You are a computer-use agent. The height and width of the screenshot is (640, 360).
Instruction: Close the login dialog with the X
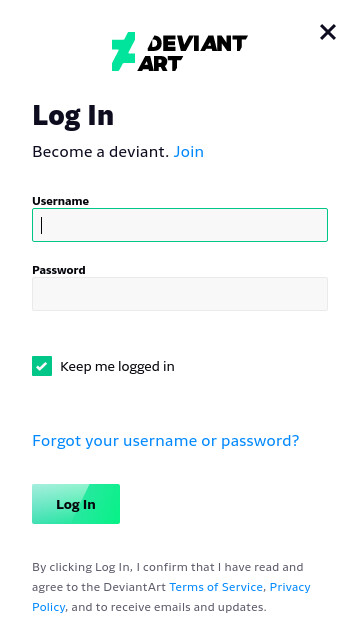[328, 32]
